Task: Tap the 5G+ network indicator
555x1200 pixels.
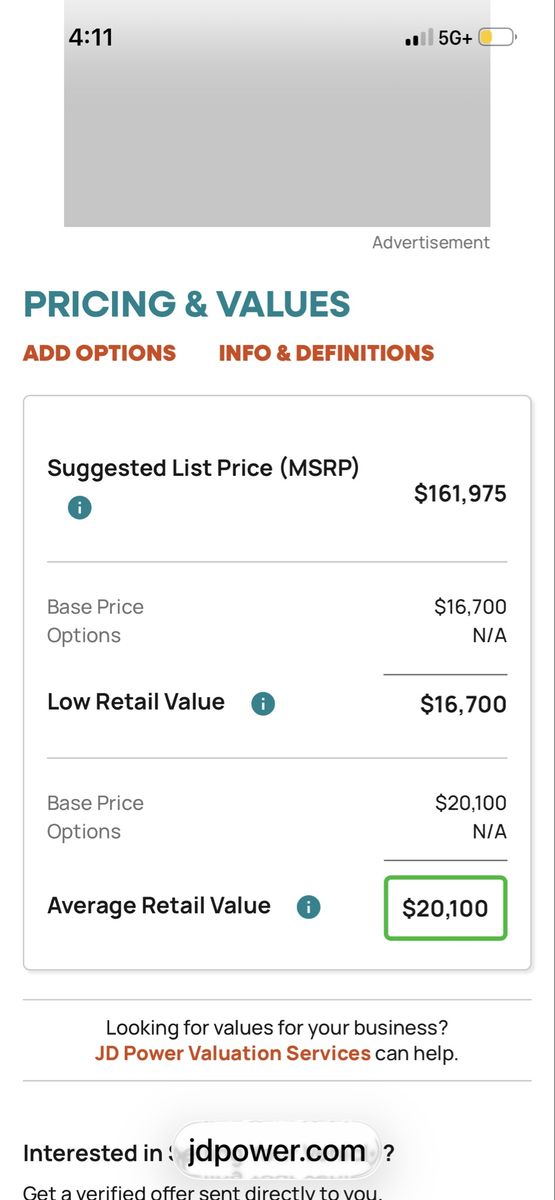Action: coord(455,38)
